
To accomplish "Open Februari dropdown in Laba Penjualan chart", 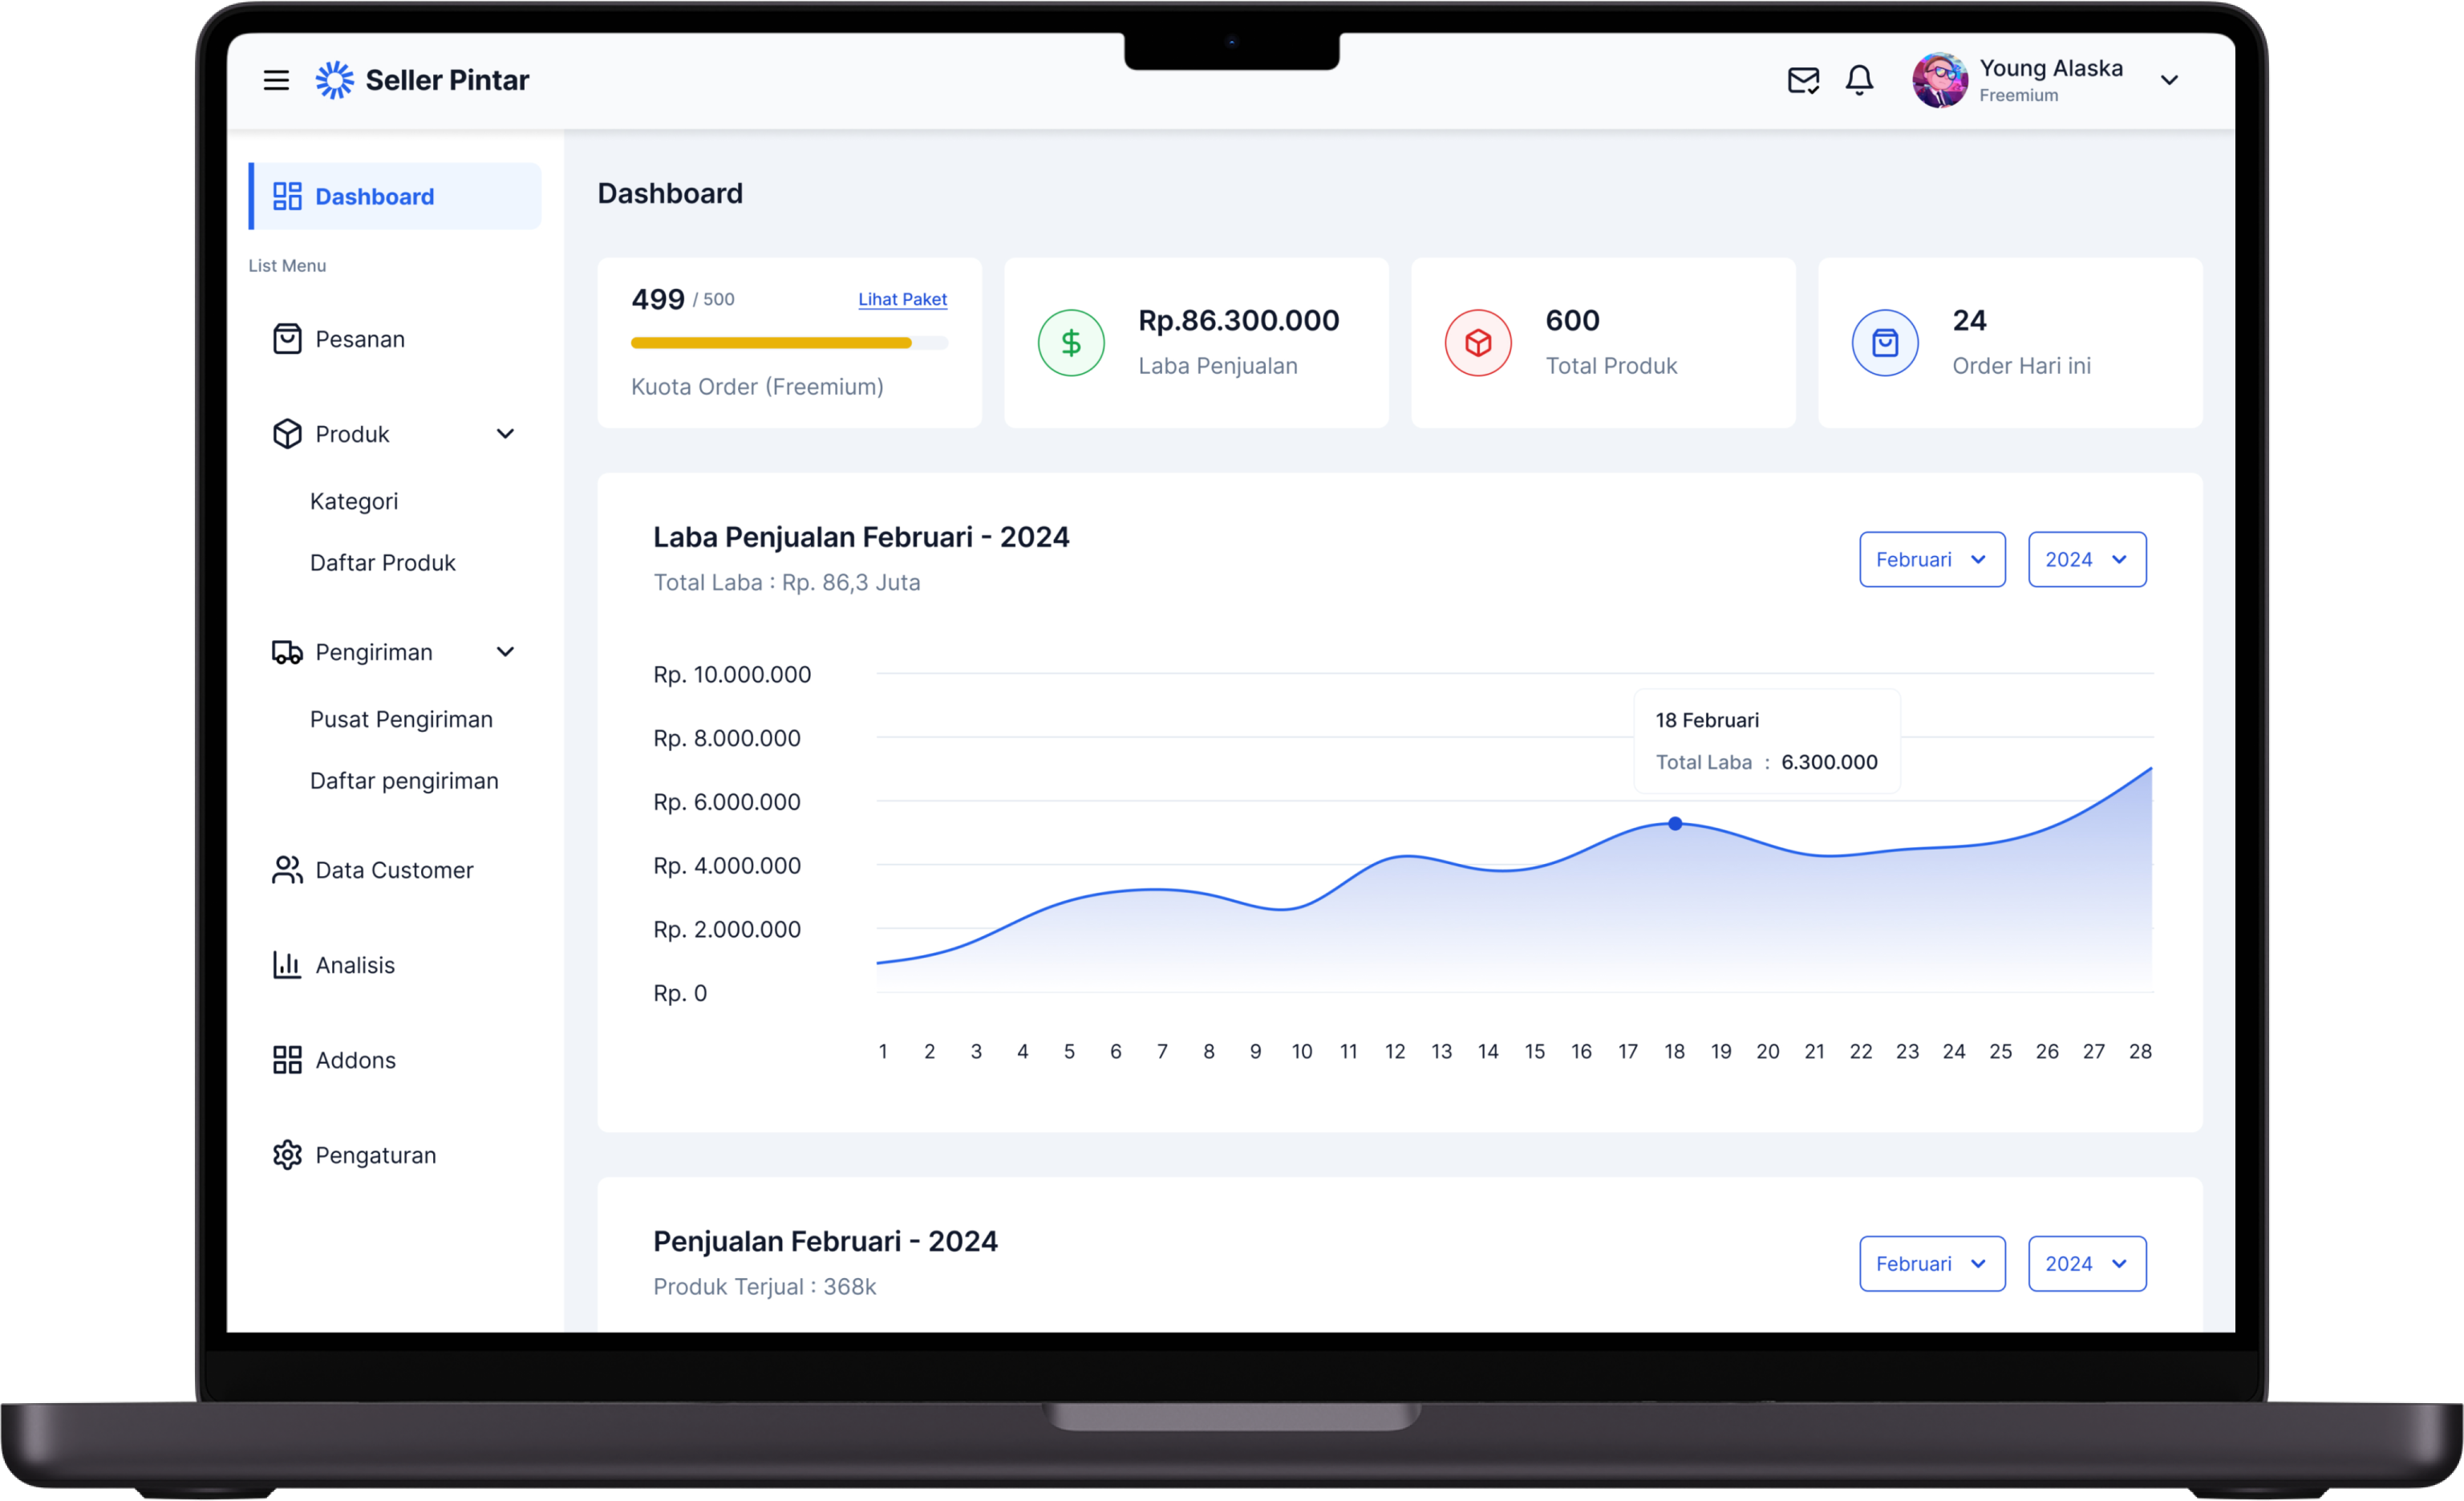I will 1932,559.
